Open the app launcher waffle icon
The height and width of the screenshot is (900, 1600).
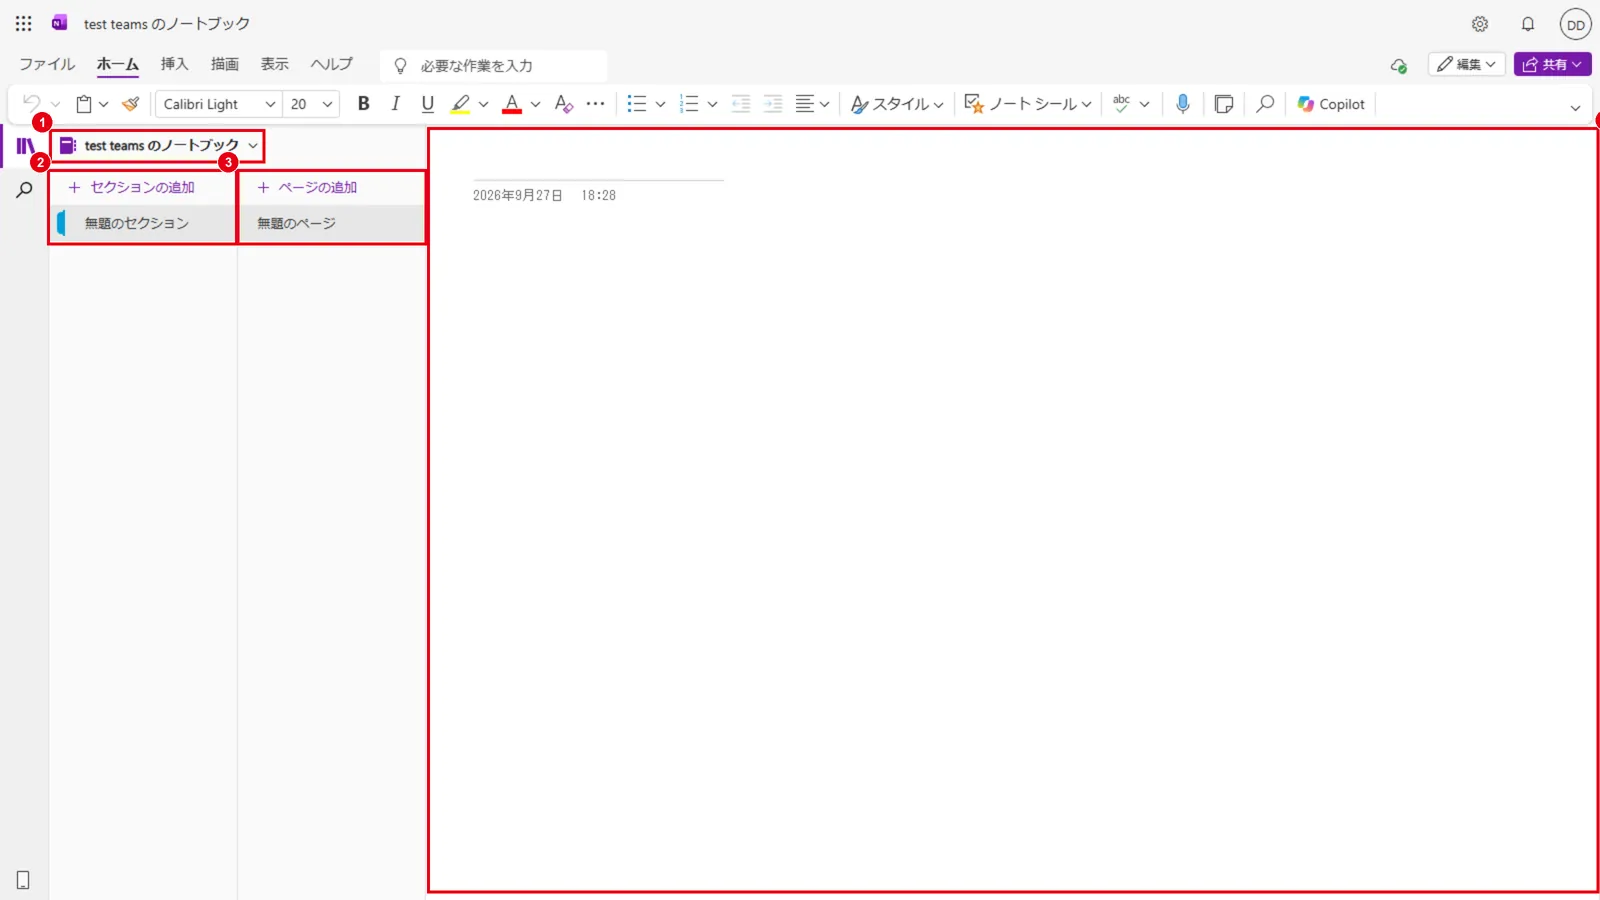[23, 23]
